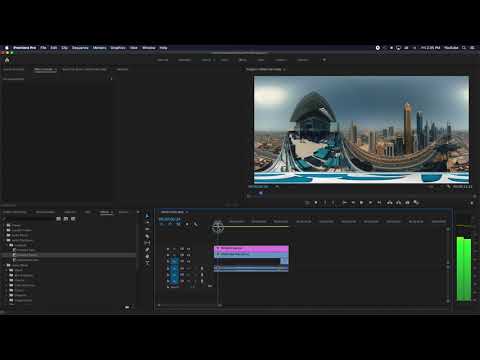Enable voice-over record on A2 track

pos(202,274)
